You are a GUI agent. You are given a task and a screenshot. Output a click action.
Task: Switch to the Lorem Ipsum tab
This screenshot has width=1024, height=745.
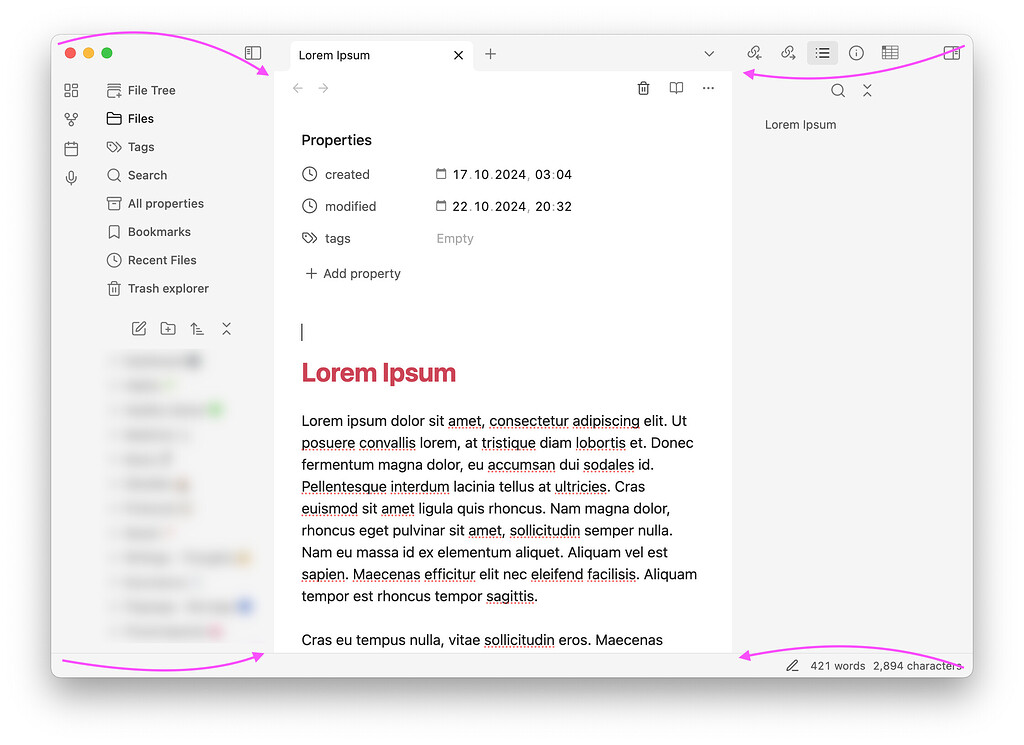334,55
